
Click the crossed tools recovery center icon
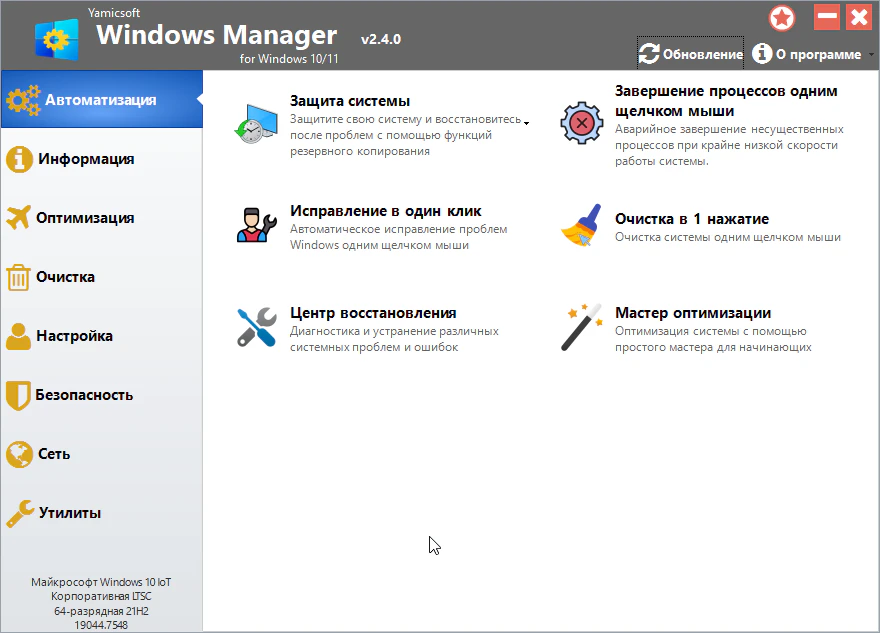tap(256, 327)
